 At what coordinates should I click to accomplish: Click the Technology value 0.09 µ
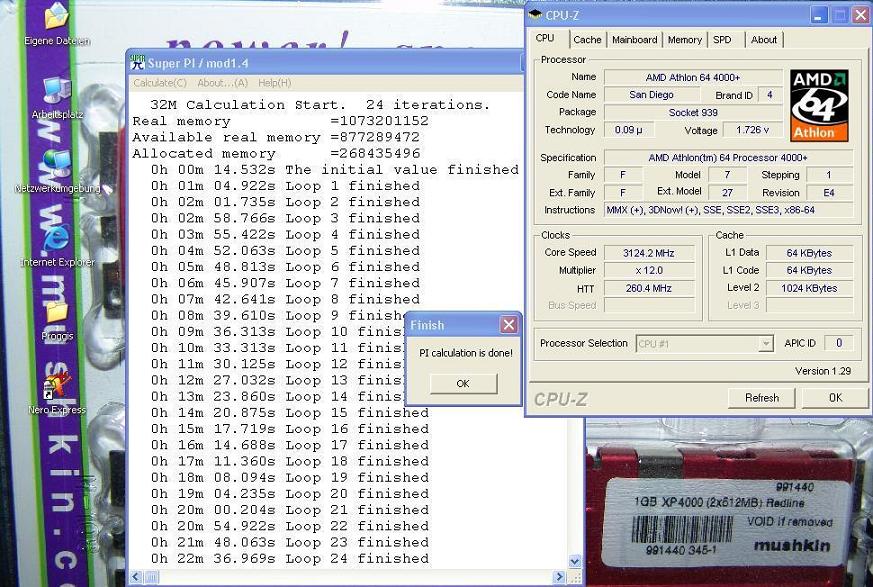(629, 130)
